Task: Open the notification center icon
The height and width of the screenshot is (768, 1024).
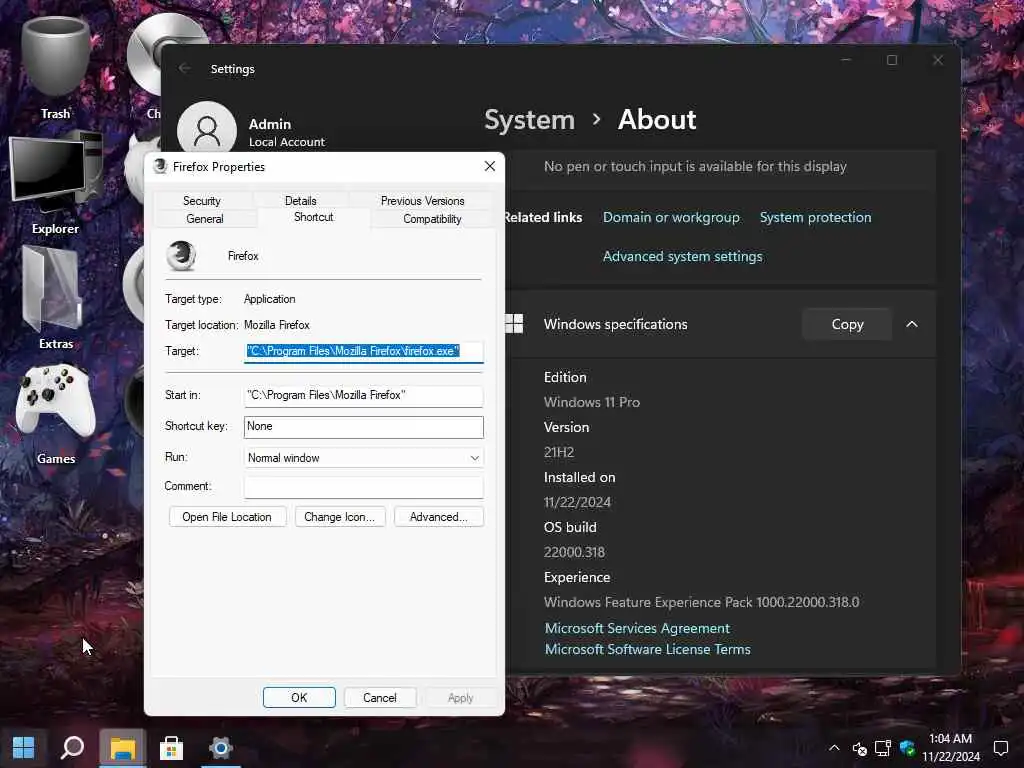Action: coord(1000,748)
